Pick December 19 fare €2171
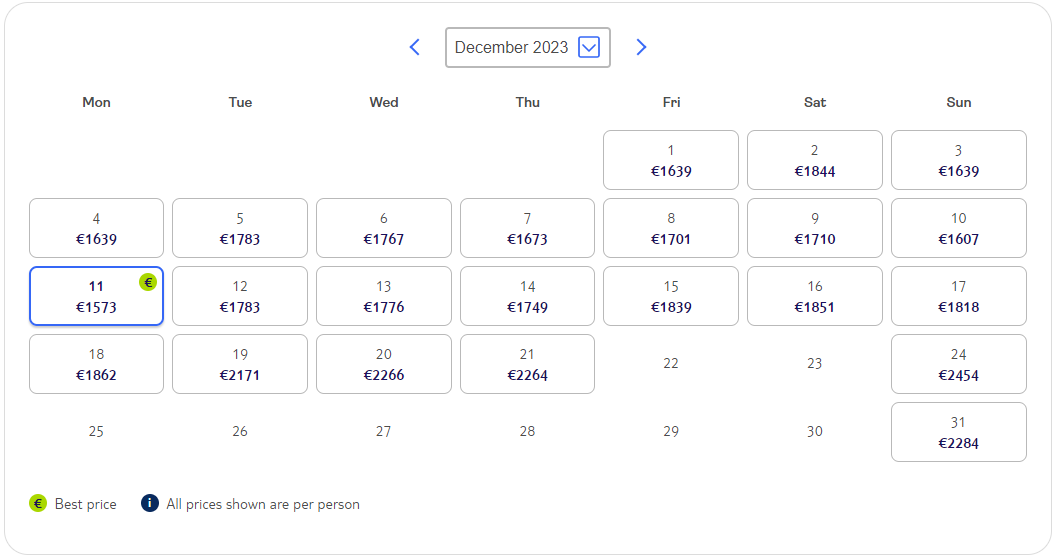This screenshot has height=557, width=1054. 240,364
